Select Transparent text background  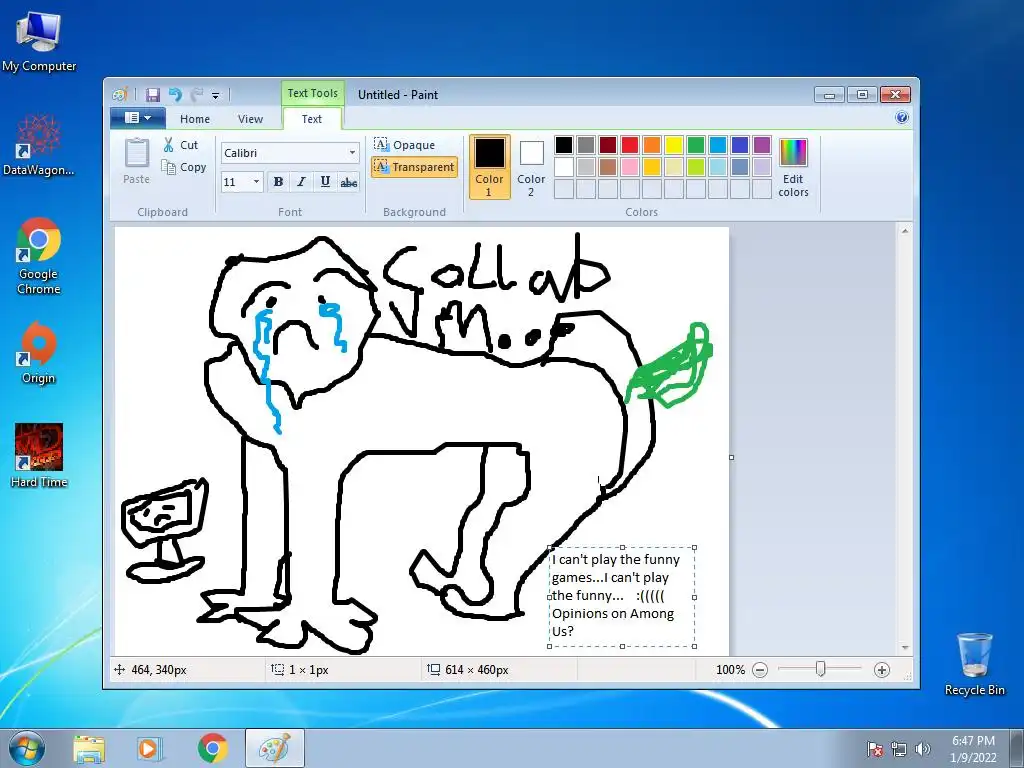coord(414,167)
